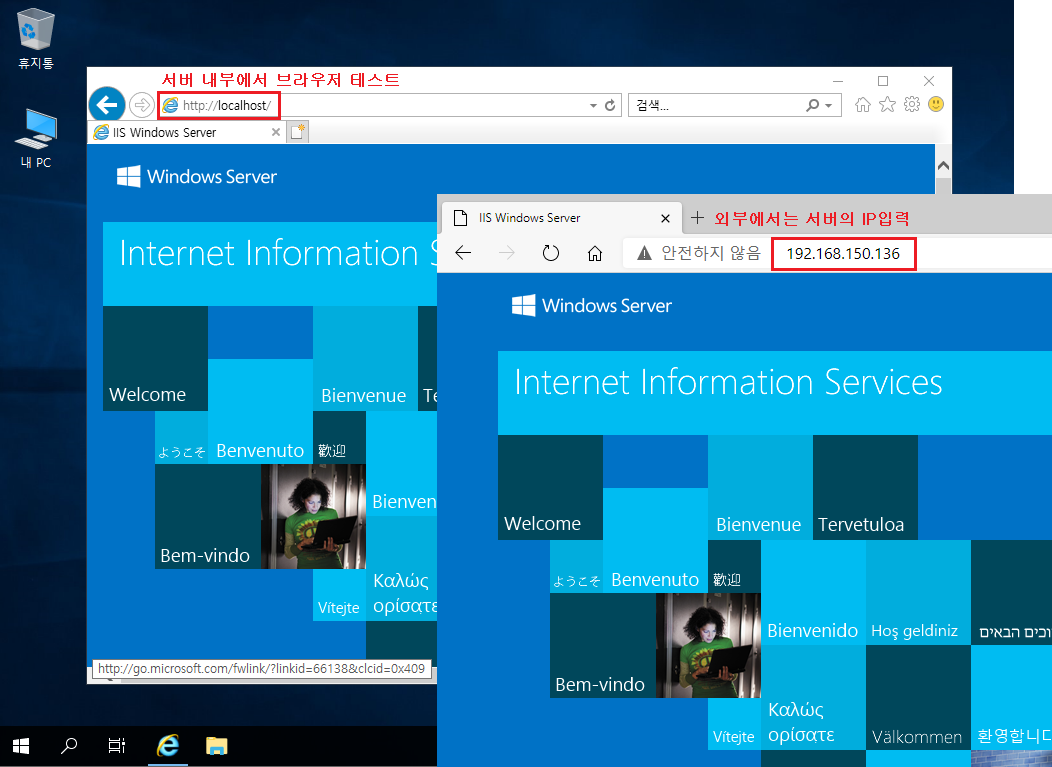Viewport: 1052px width, 767px height.
Task: Click the 192.168.150.136 address field in Edge
Action: pos(843,254)
